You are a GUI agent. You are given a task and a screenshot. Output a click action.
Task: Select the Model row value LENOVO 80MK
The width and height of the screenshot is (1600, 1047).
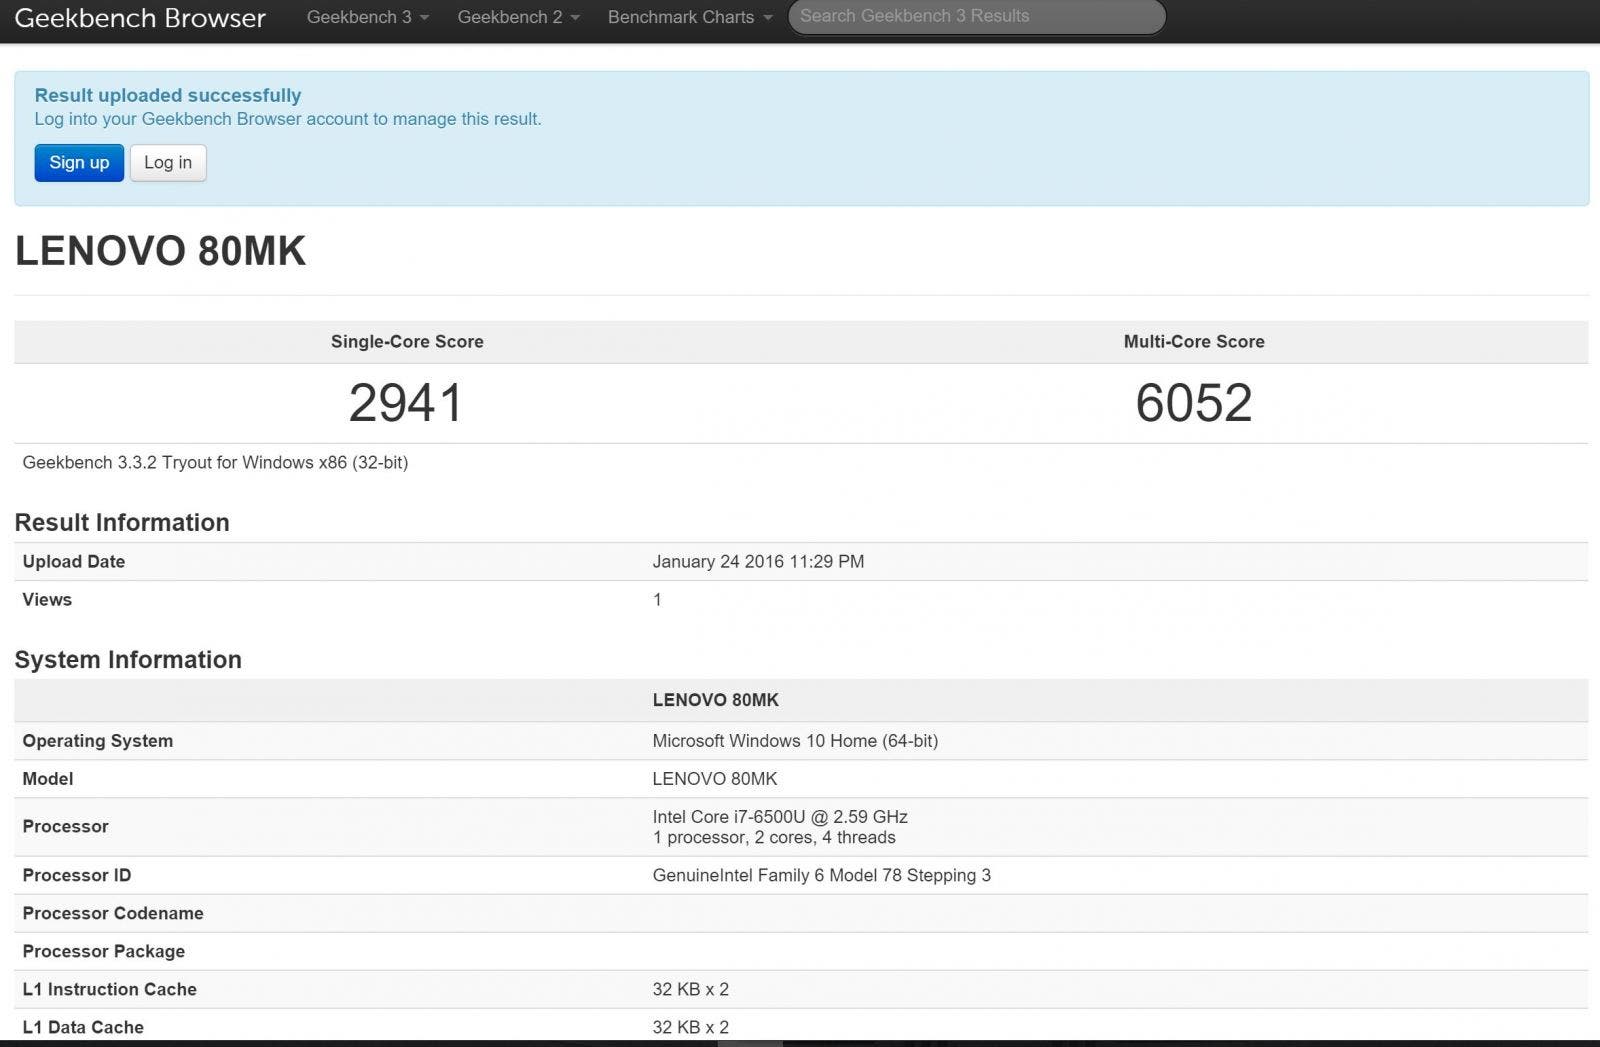click(715, 778)
